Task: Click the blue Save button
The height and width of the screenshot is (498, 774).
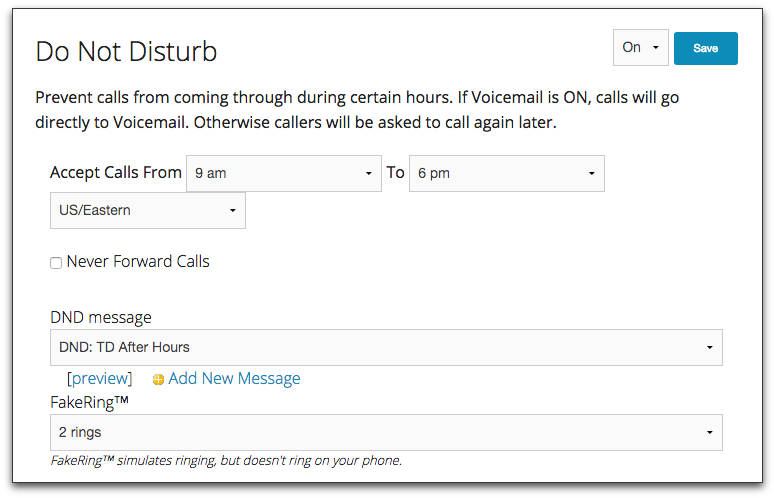Action: pos(705,48)
